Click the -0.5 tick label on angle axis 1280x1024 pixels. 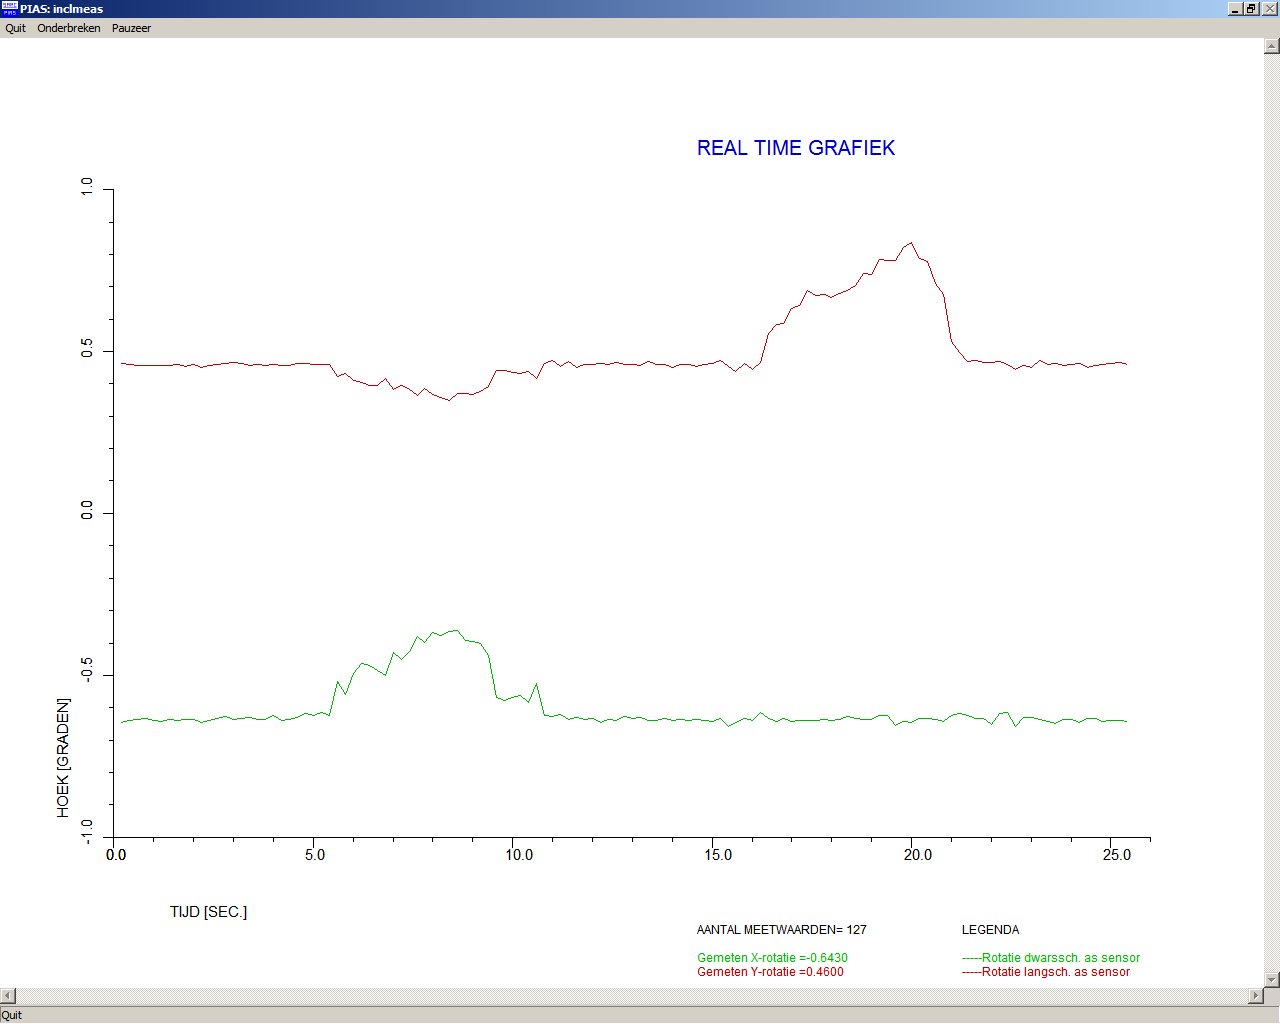click(86, 669)
